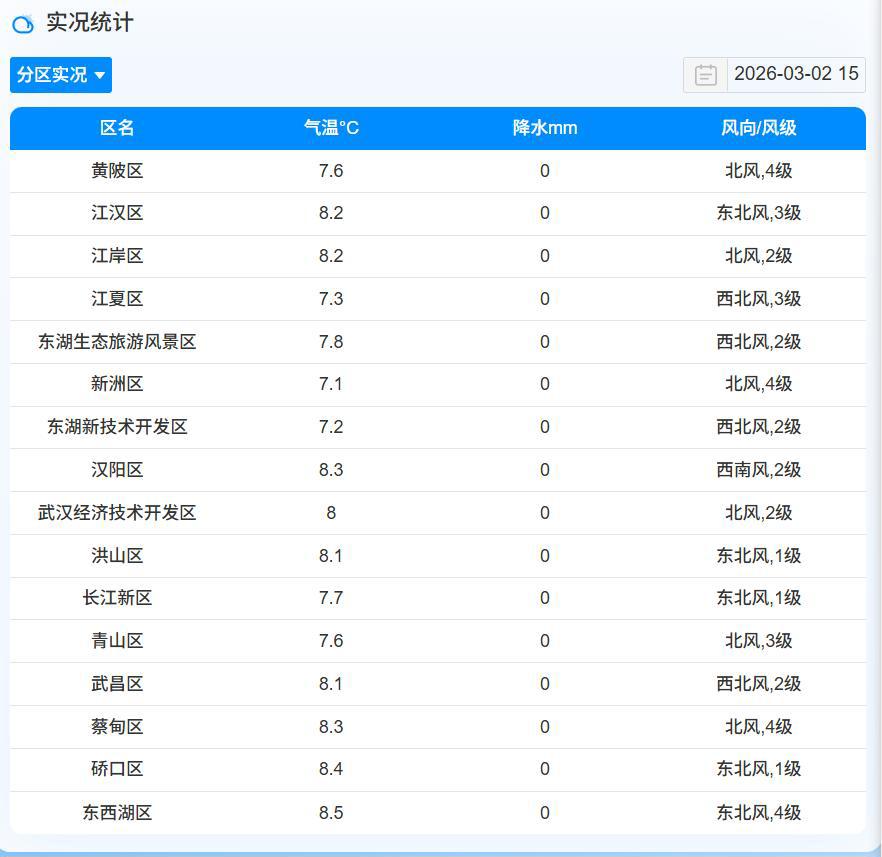Image resolution: width=882 pixels, height=857 pixels.
Task: Select the 江汉区 district row
Action: 117,213
